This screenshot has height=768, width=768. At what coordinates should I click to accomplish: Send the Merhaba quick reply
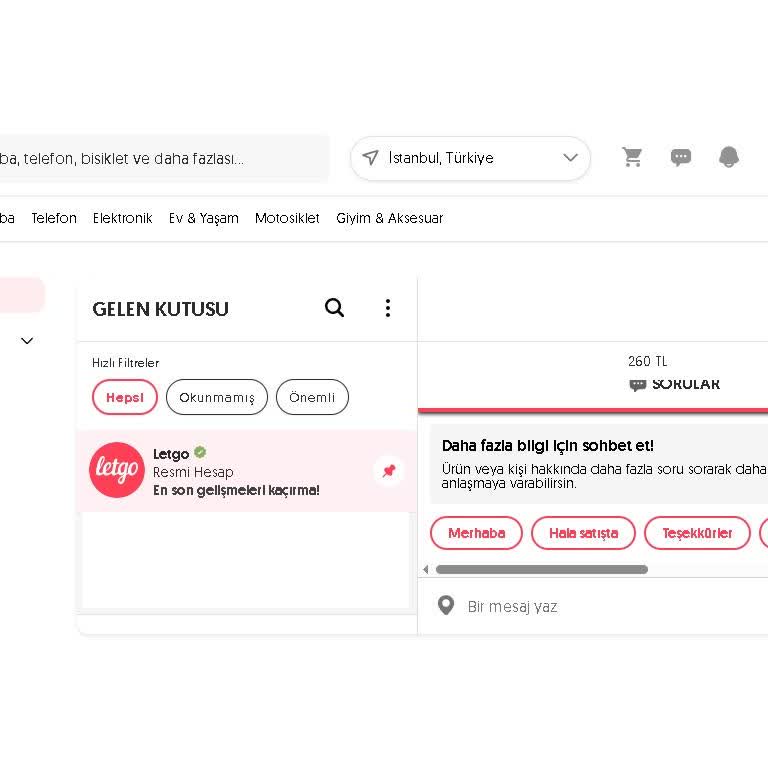477,533
